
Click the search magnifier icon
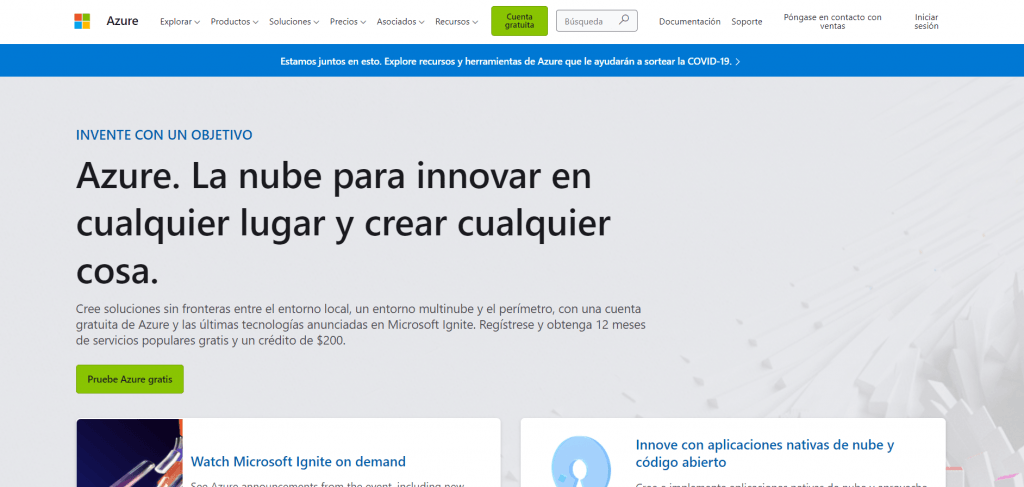click(x=624, y=20)
